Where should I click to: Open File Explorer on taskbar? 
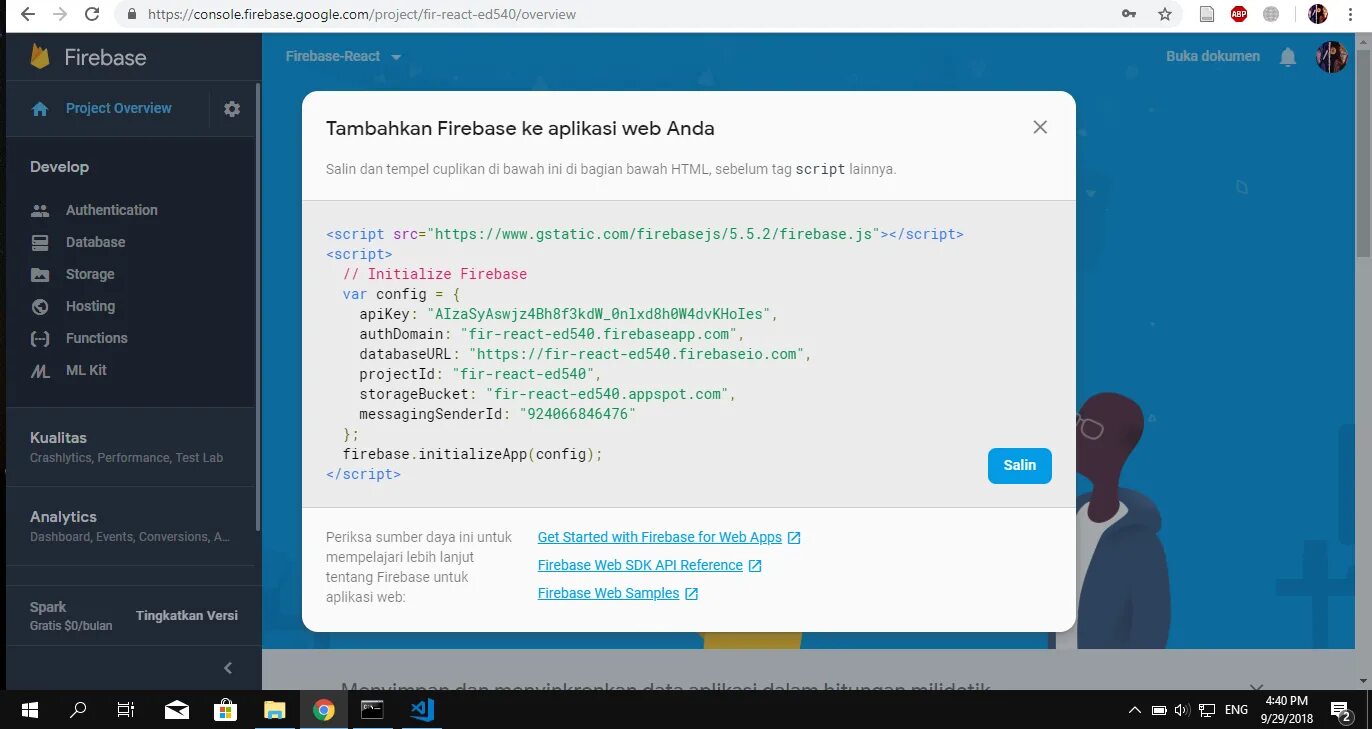(x=275, y=710)
